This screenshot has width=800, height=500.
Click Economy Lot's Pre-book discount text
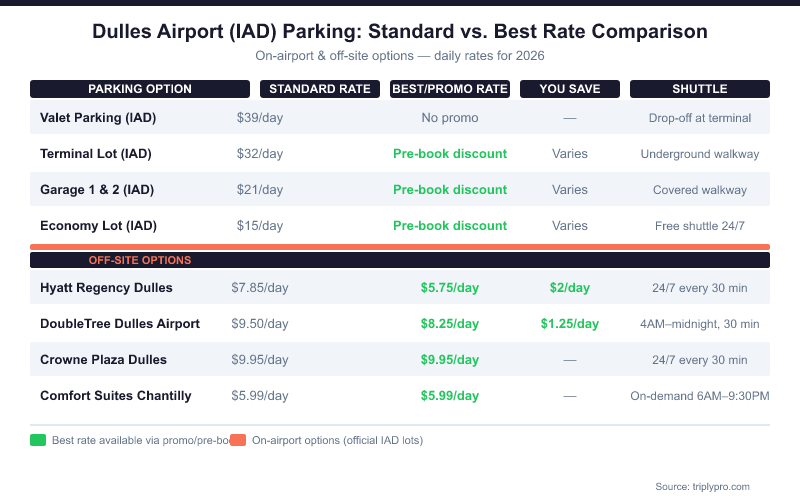[450, 226]
